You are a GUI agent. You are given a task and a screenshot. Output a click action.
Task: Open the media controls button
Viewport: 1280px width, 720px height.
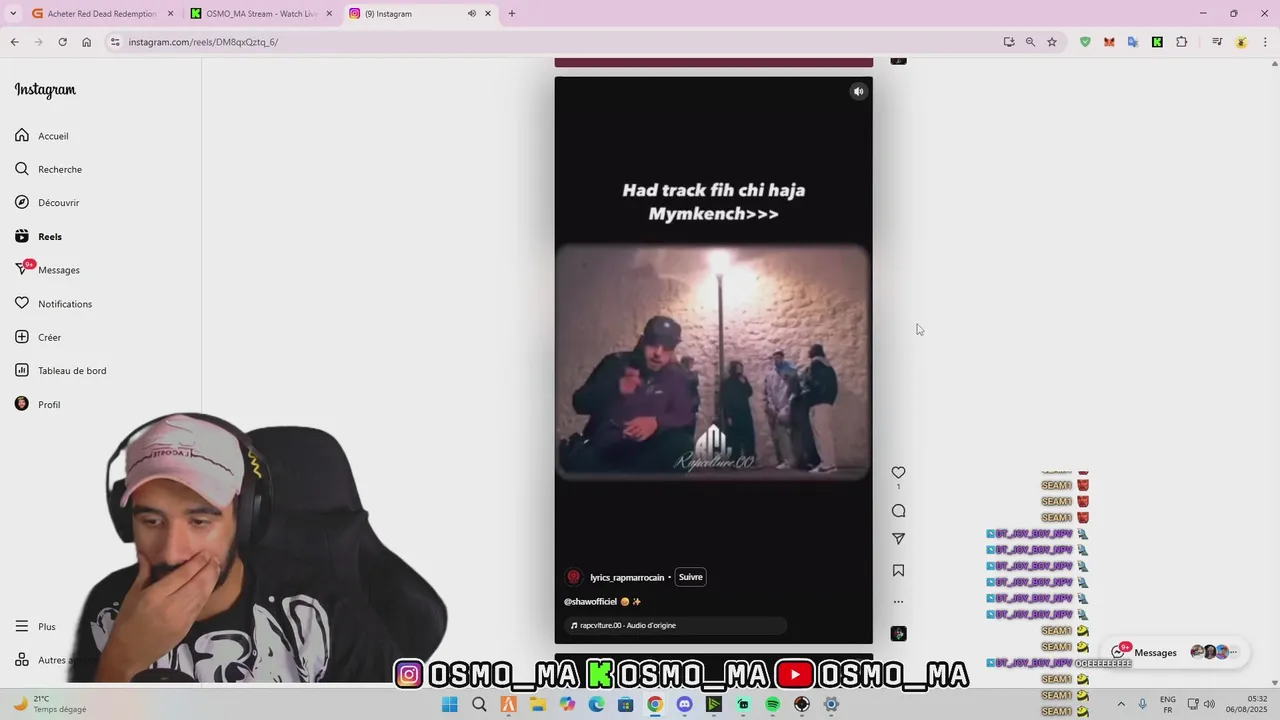click(x=1217, y=42)
